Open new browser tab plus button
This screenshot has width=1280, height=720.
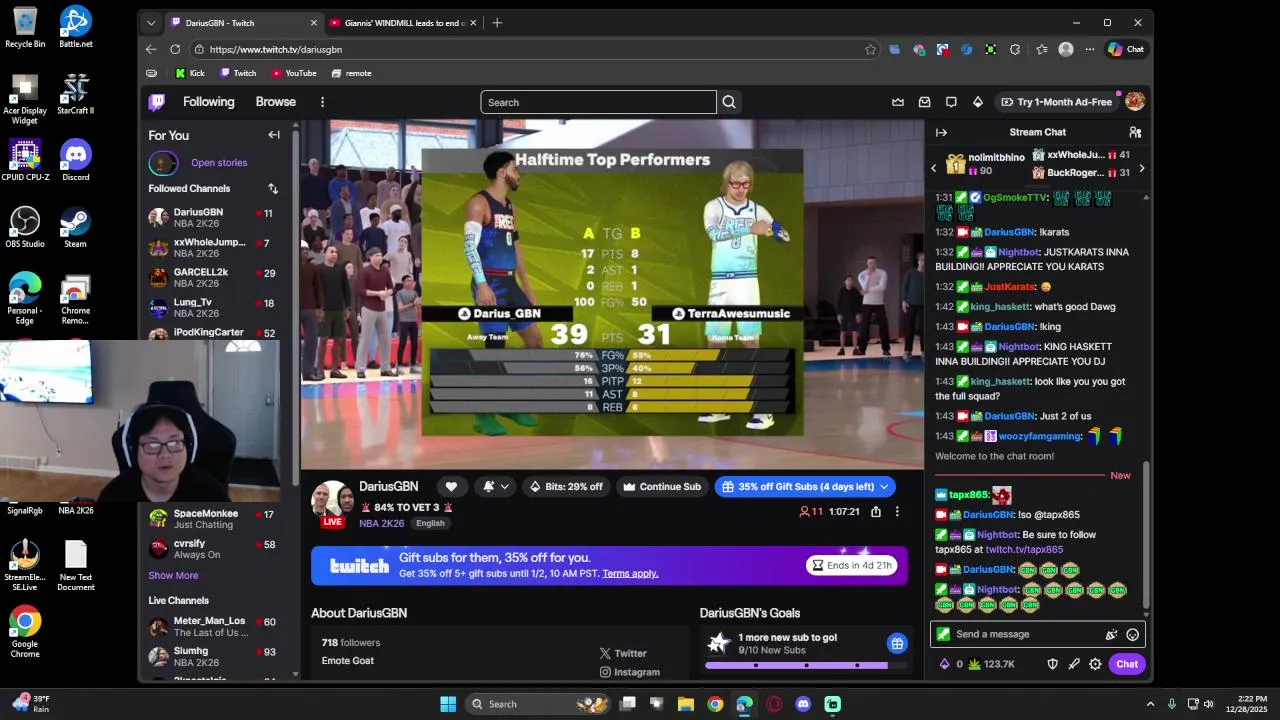pos(497,23)
